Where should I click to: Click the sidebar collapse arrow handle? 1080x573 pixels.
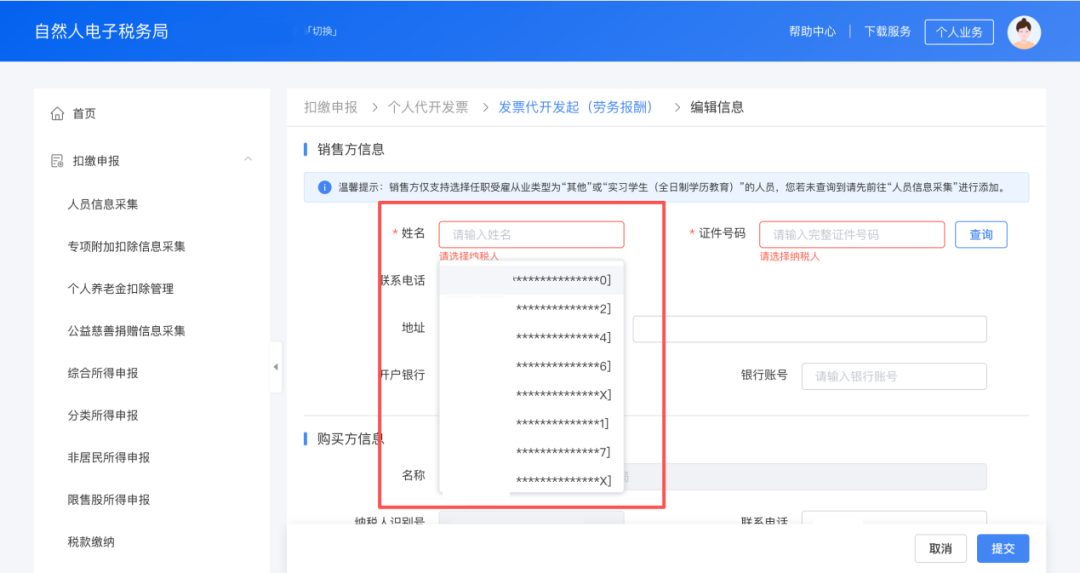click(276, 367)
